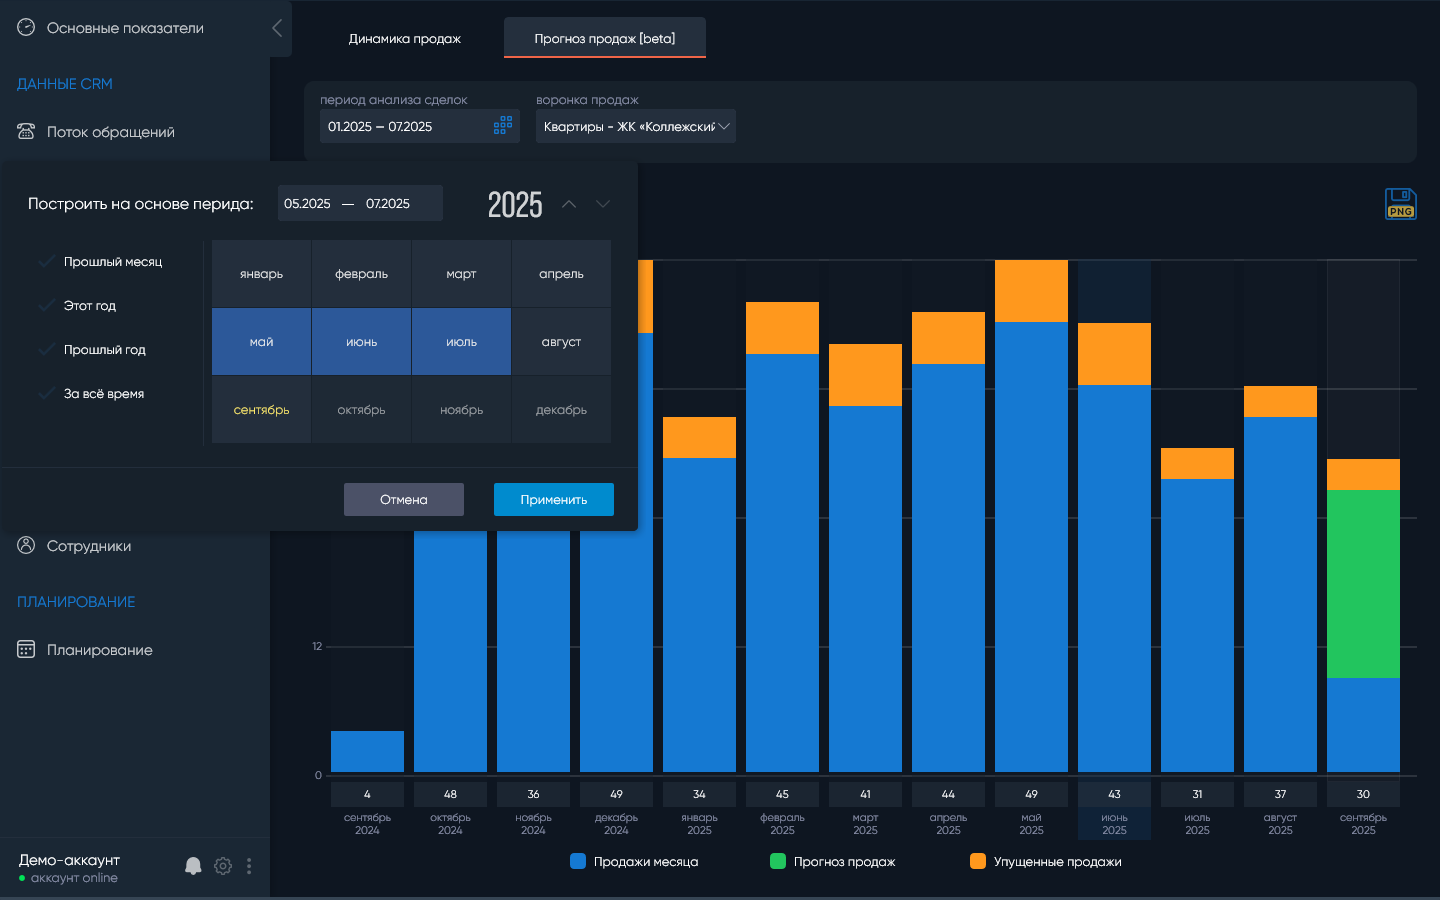This screenshot has height=900, width=1440.
Task: Open the воронка продаж dropdown
Action: tap(636, 126)
